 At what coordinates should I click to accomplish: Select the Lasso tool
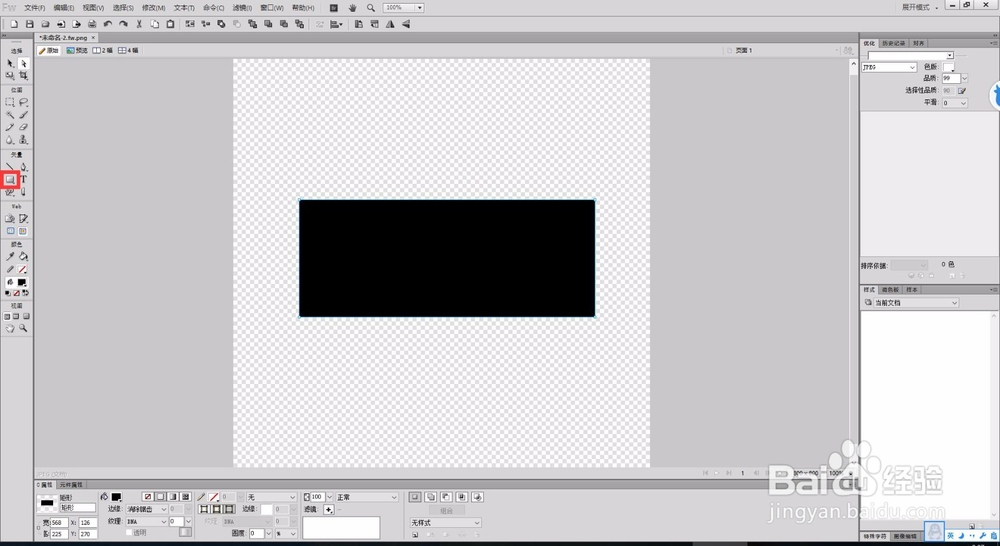(x=24, y=102)
